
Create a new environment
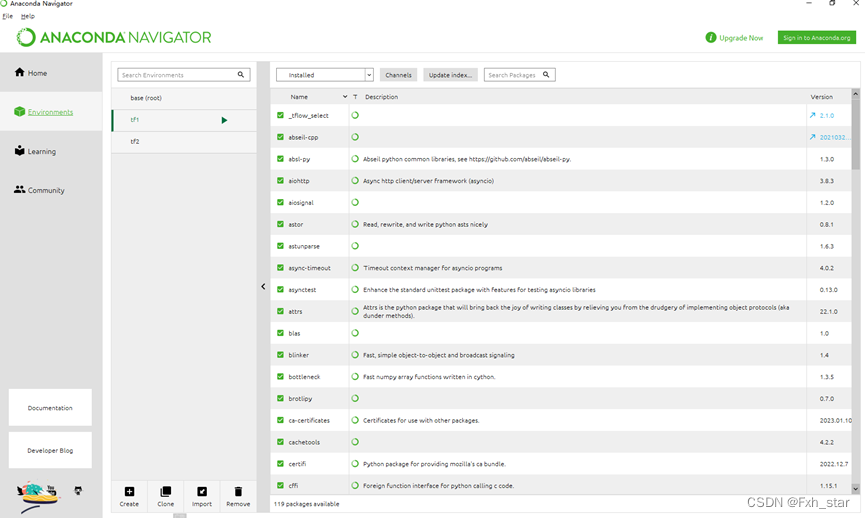click(129, 496)
